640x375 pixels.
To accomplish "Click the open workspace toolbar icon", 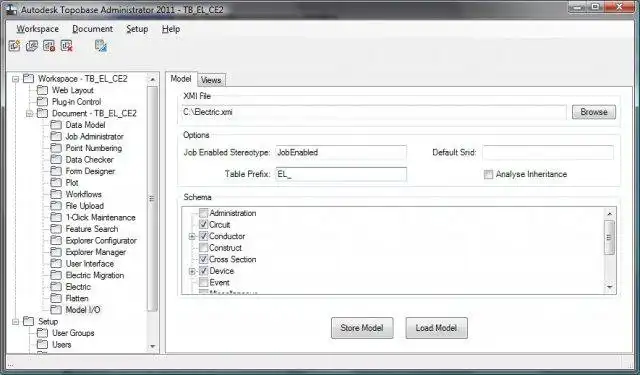I will (32, 46).
